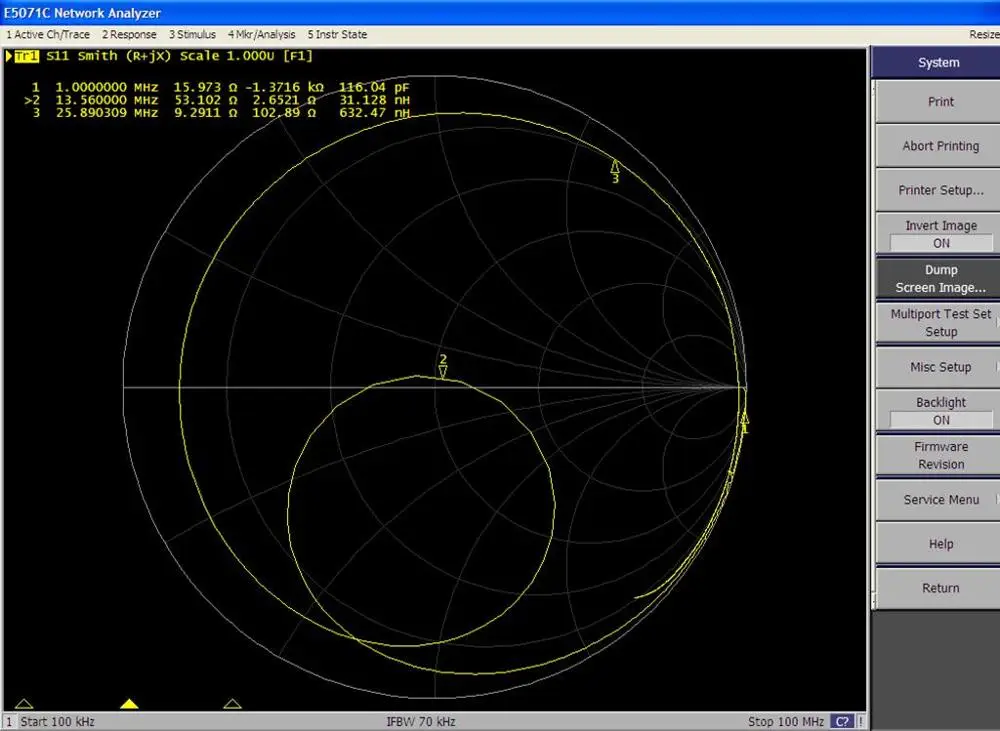This screenshot has width=1000, height=731.
Task: Click marker 3 triangle on Smith chart
Action: point(615,166)
